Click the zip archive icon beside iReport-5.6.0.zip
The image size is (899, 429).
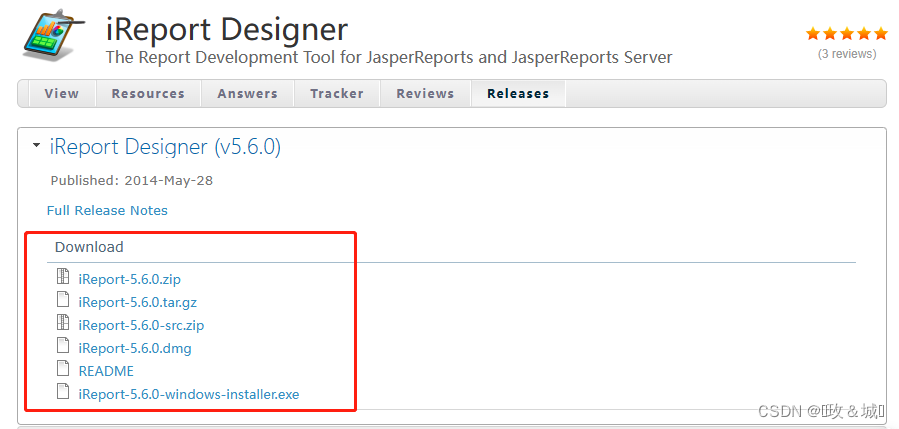63,276
